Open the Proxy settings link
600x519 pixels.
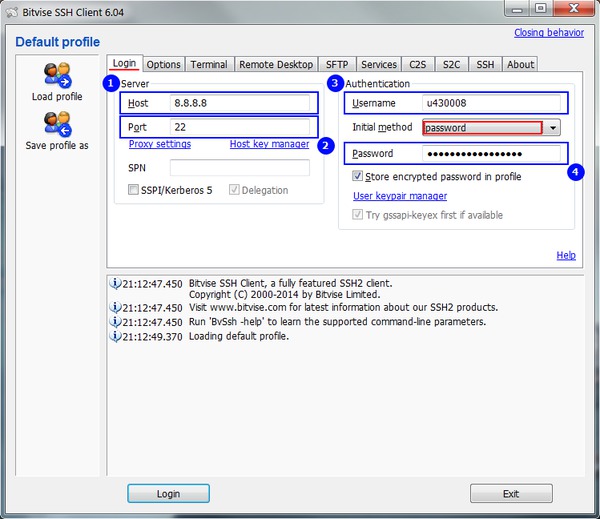pyautogui.click(x=160, y=145)
